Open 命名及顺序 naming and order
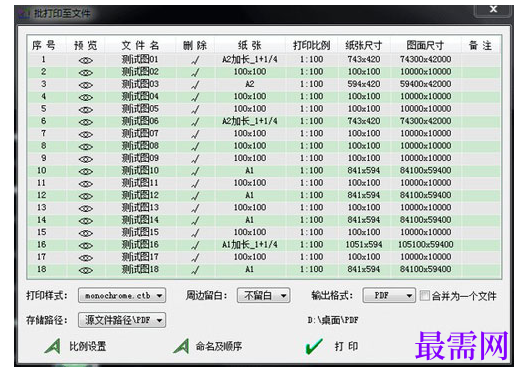The height and width of the screenshot is (377, 527). pyautogui.click(x=208, y=346)
